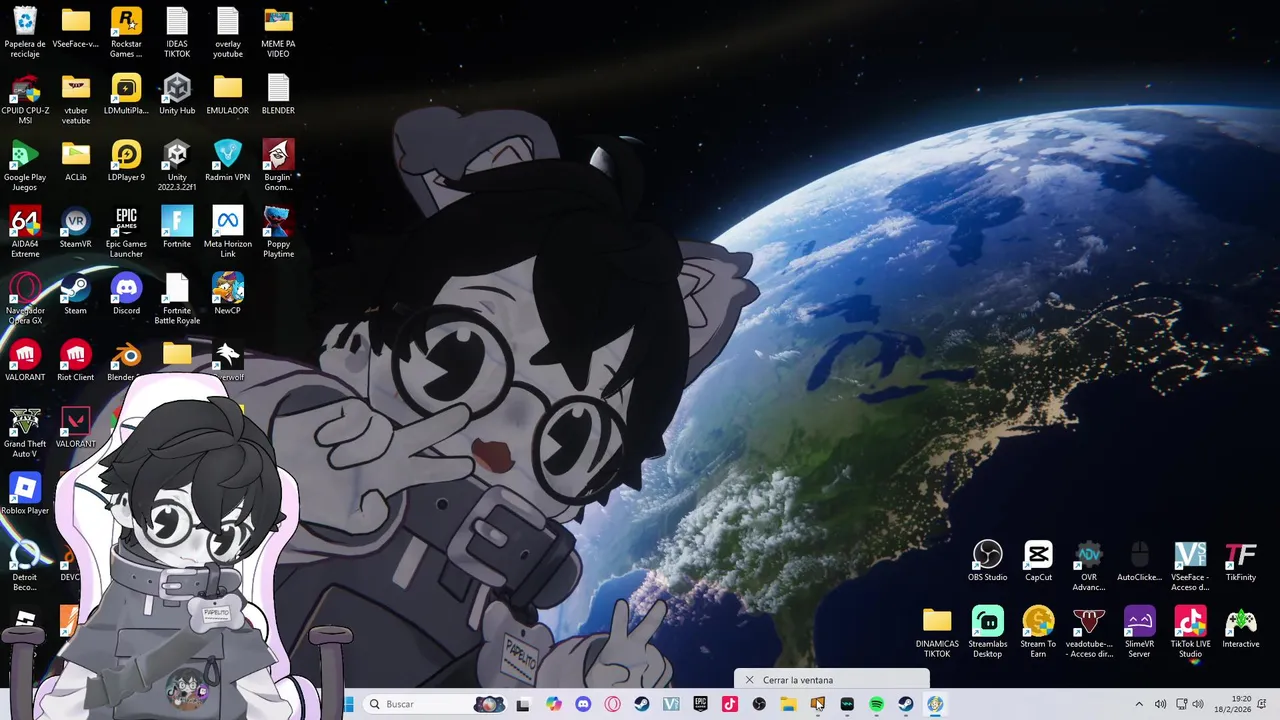Open the Papelera de reciclaje desktop icon
This screenshot has width=1280, height=720.
point(25,32)
